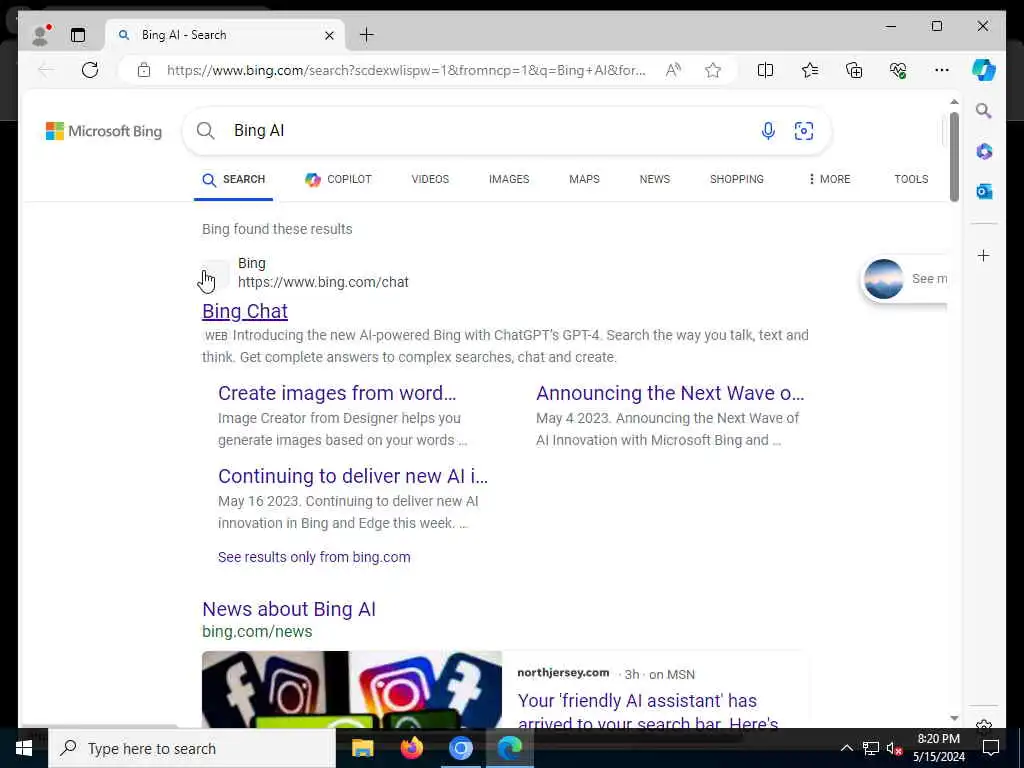Click the scrollbar down arrow
Image resolution: width=1024 pixels, height=768 pixels.
point(954,718)
